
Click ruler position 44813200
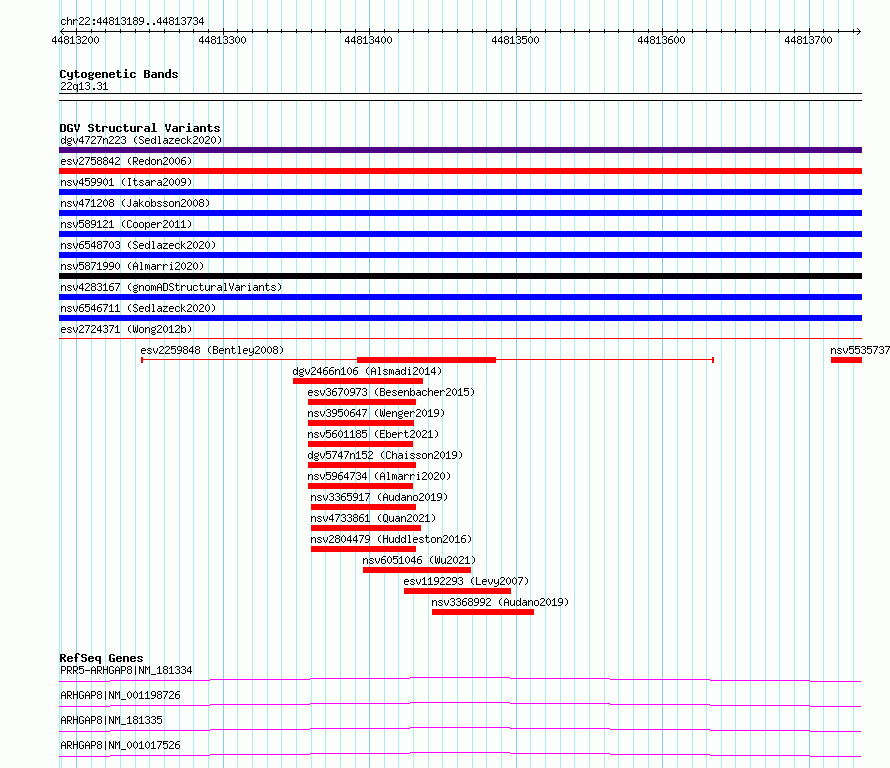[75, 40]
